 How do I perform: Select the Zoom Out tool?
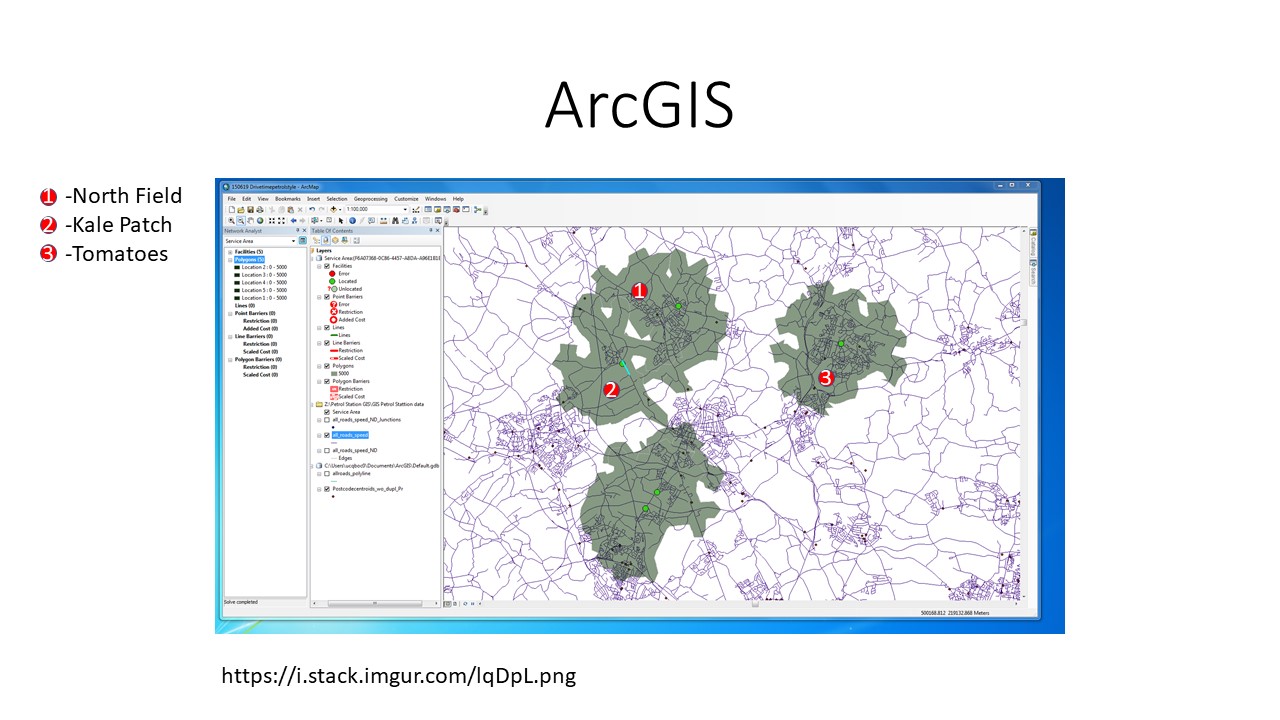coord(241,220)
